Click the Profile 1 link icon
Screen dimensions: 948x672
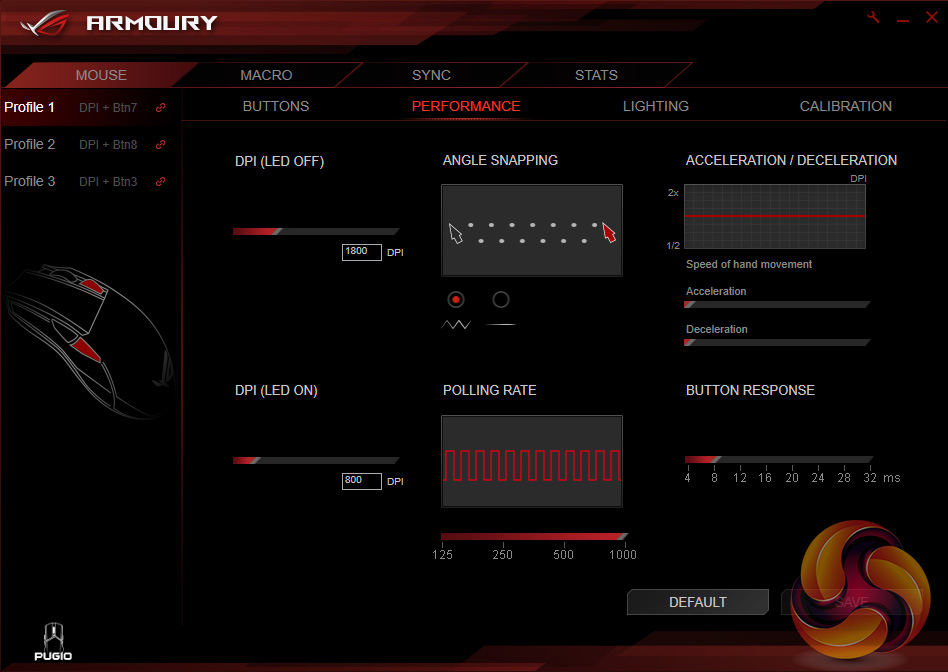click(x=160, y=108)
